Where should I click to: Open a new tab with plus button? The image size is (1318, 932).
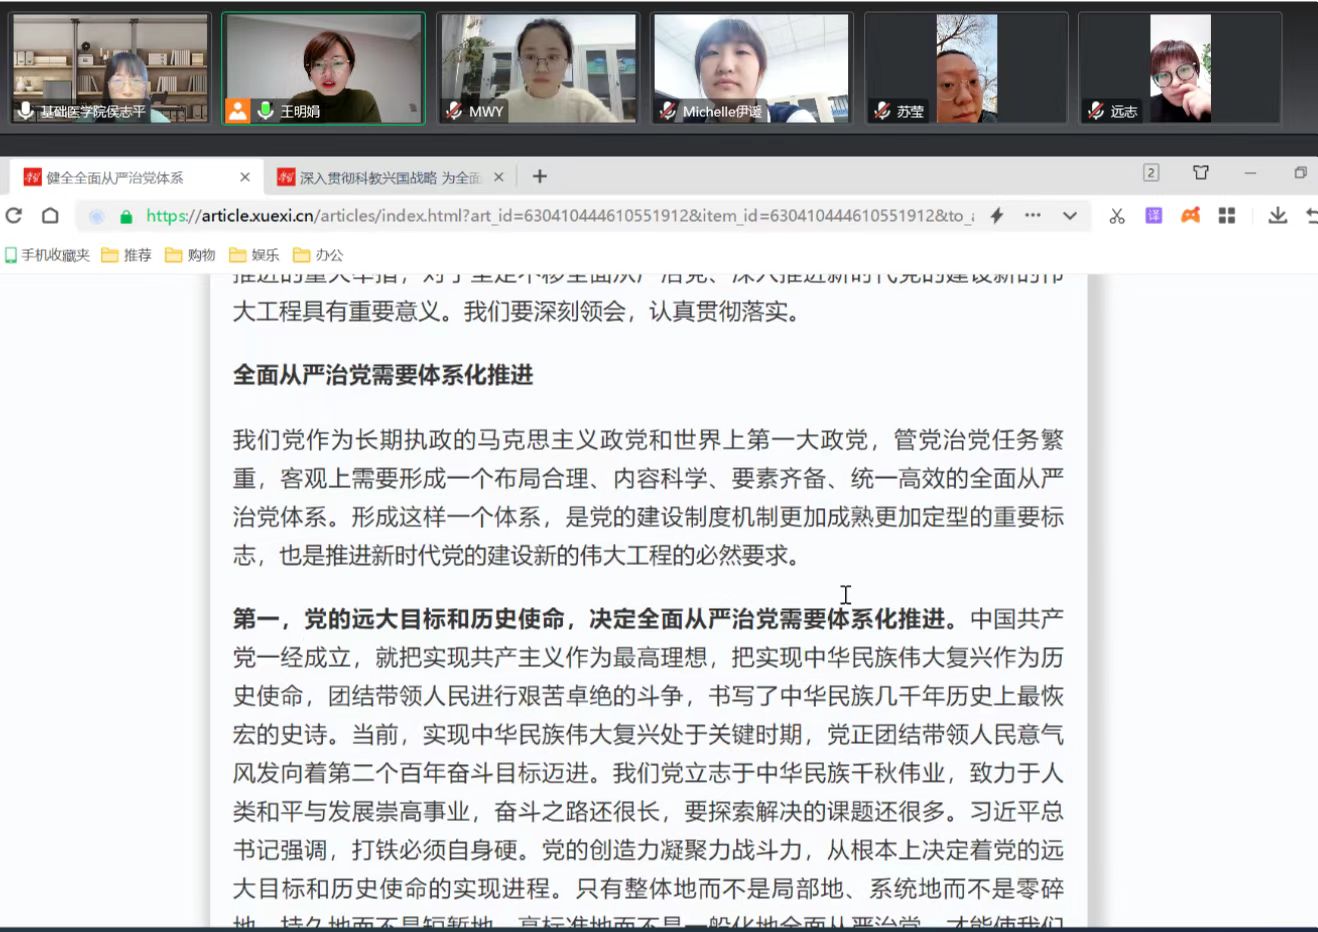tap(540, 177)
